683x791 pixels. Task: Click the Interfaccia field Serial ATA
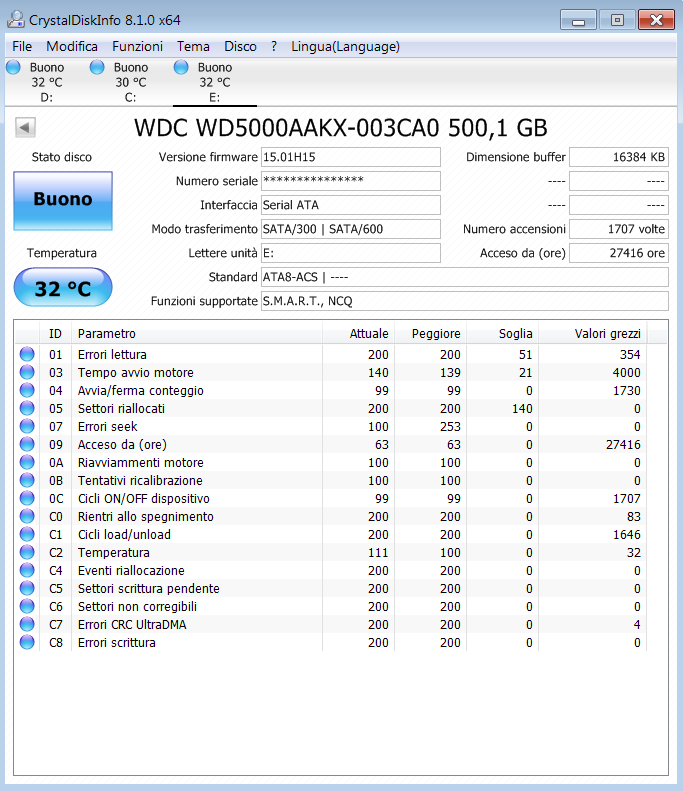pos(351,205)
